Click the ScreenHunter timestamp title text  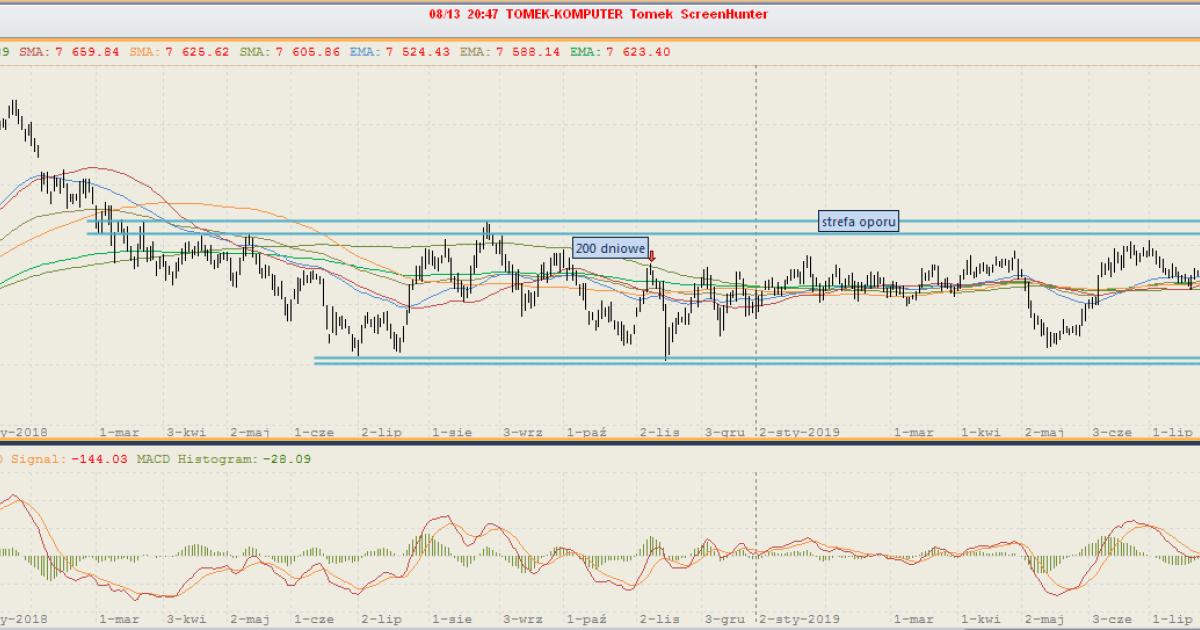pyautogui.click(x=598, y=14)
